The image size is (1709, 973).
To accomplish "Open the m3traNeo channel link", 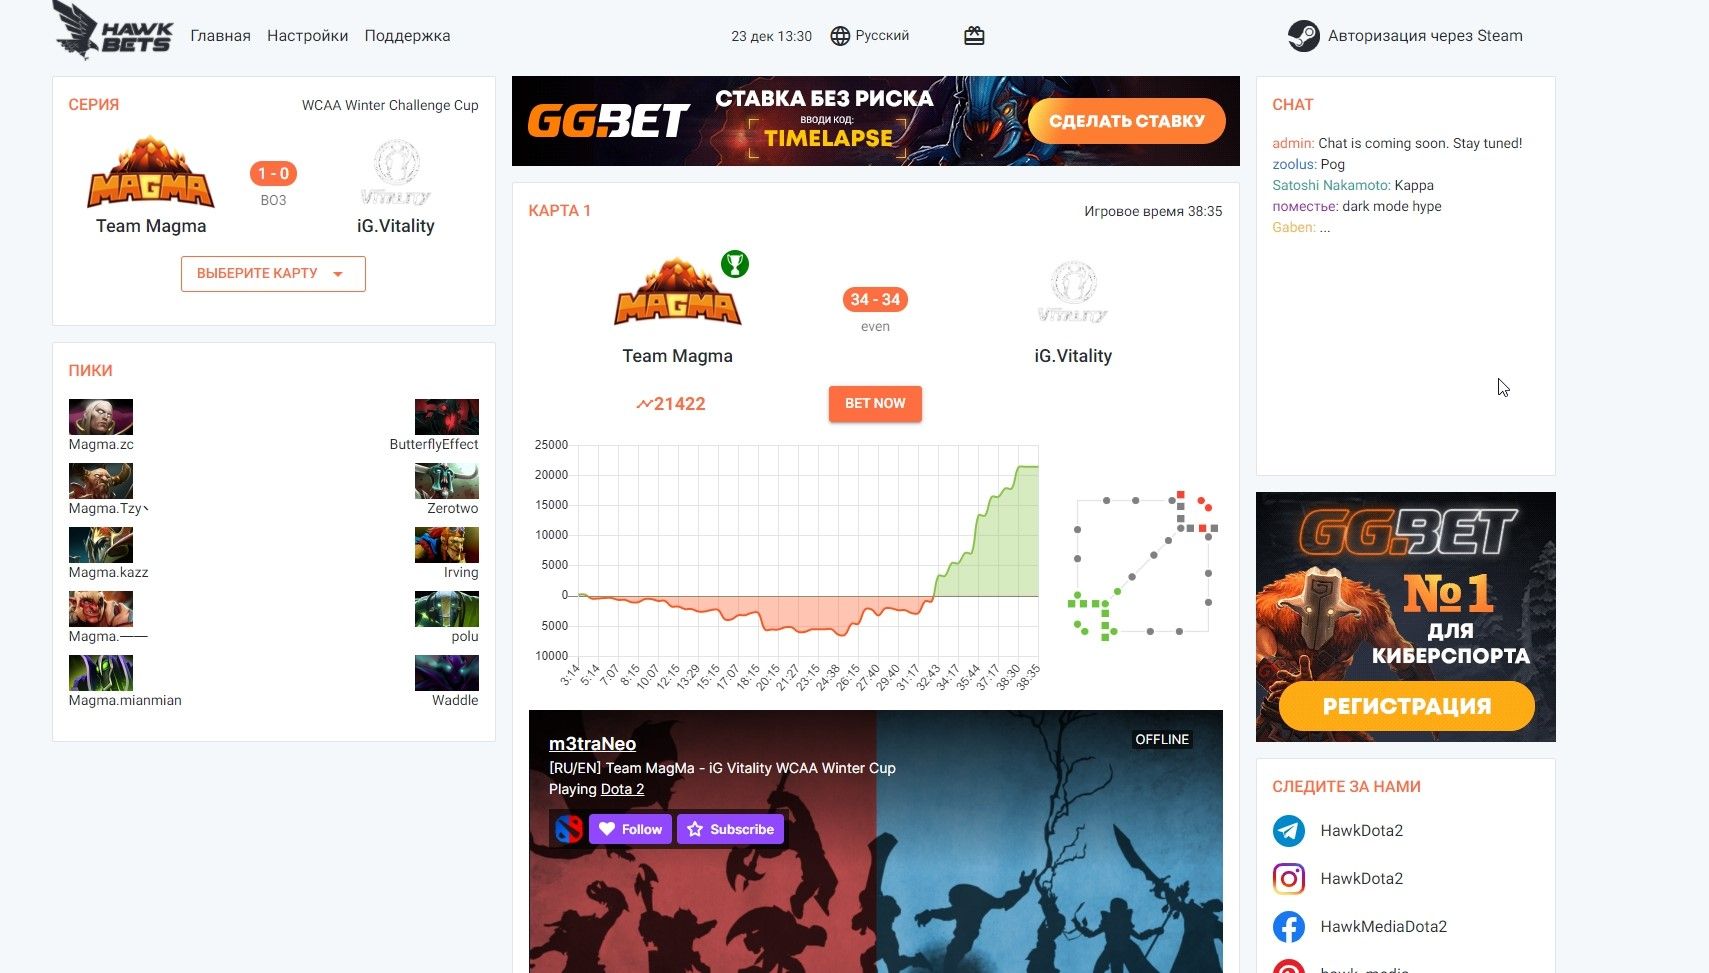I will 592,743.
